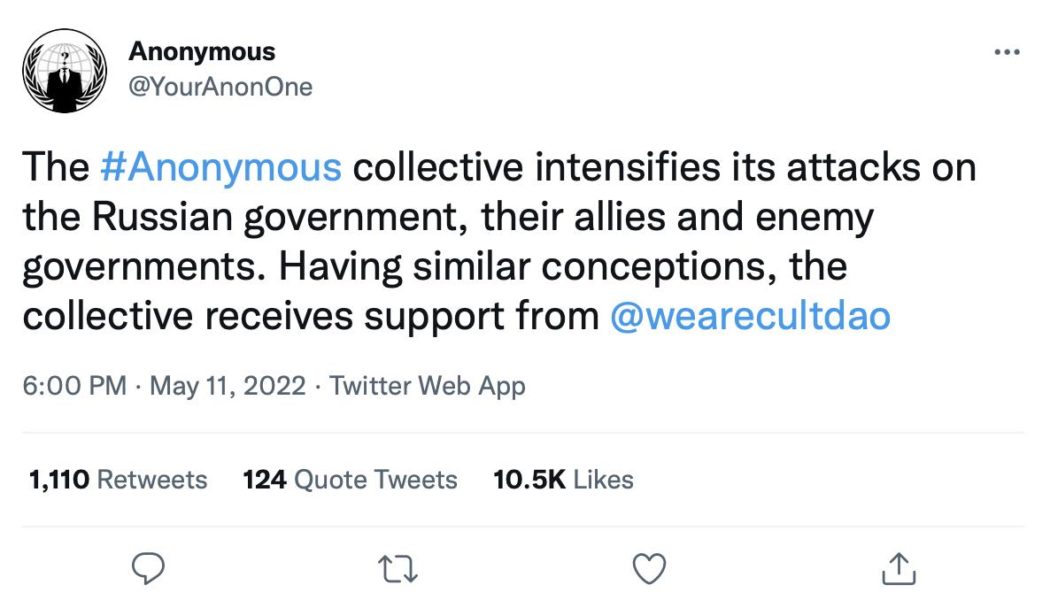Screen dimensions: 1050x600
Task: View the 124 Quote Tweets
Action: coord(348,479)
